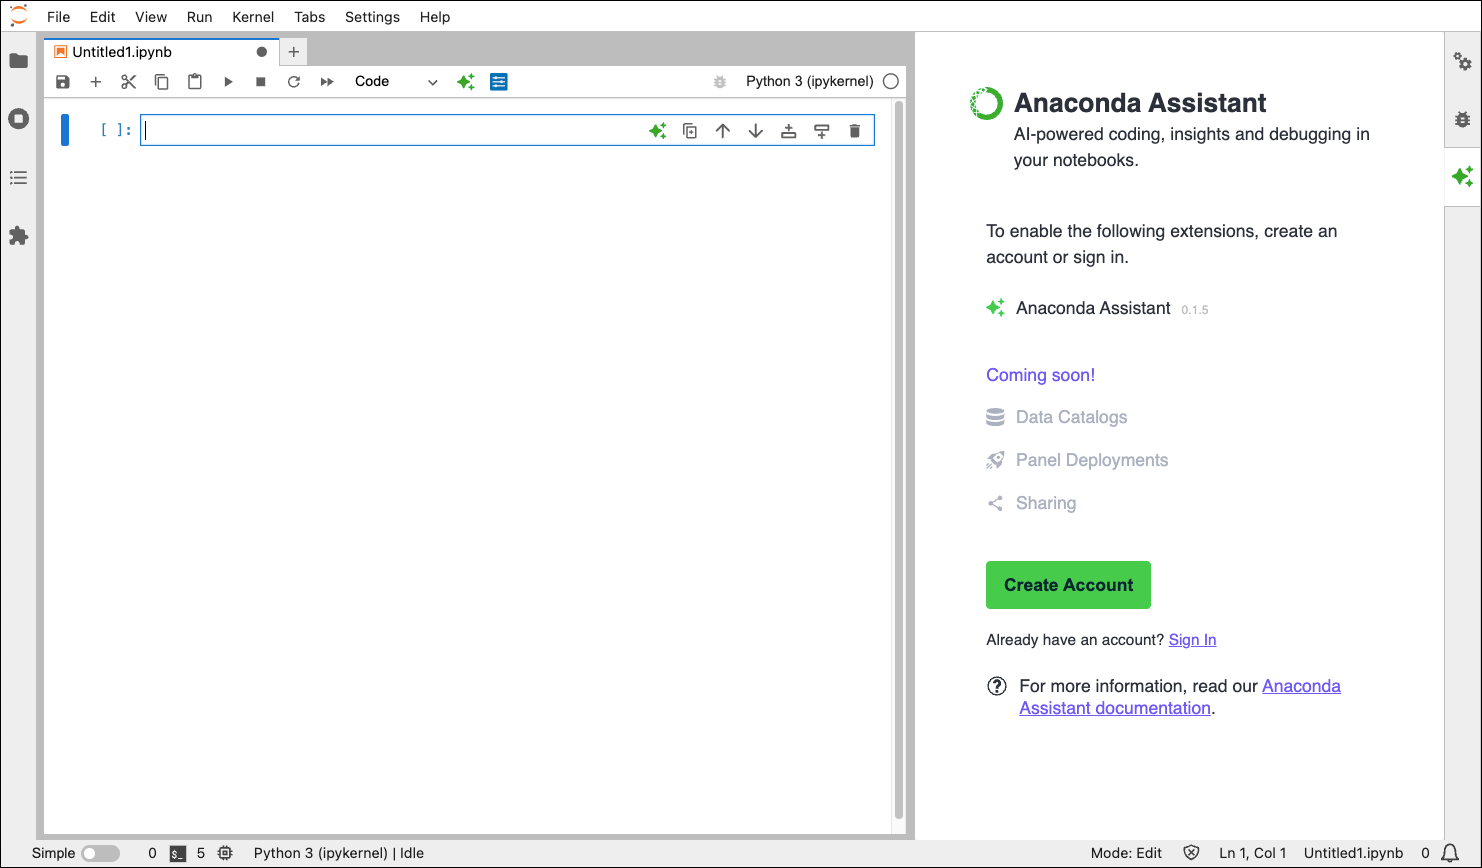This screenshot has width=1482, height=868.
Task: Open the File menu
Action: click(59, 17)
